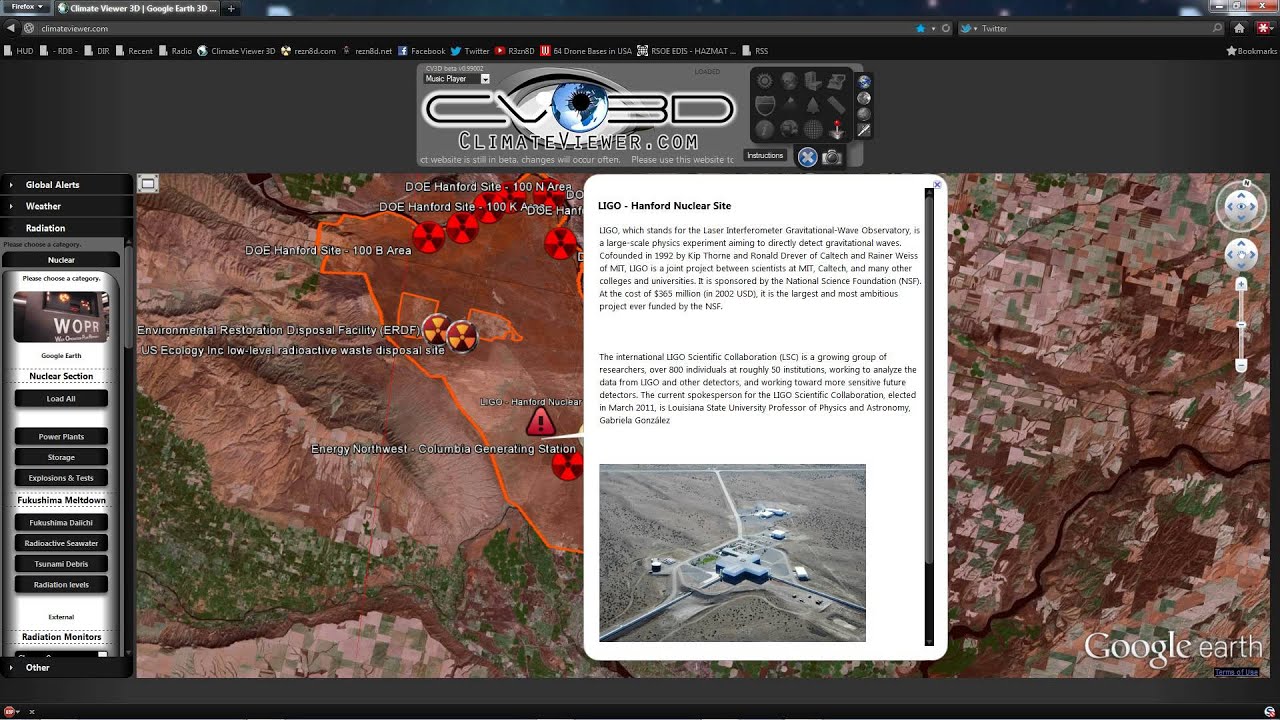Screen dimensions: 1280x720
Task: Click the Instructions button
Action: (765, 155)
